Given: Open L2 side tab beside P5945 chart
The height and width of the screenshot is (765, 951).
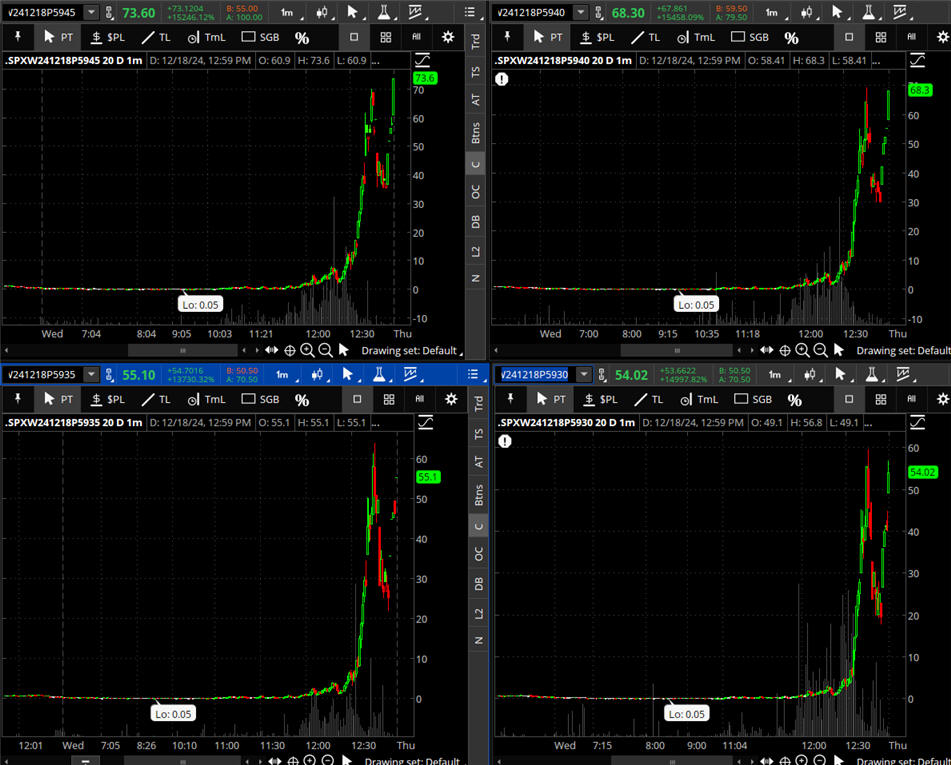Looking at the screenshot, I should pos(476,251).
